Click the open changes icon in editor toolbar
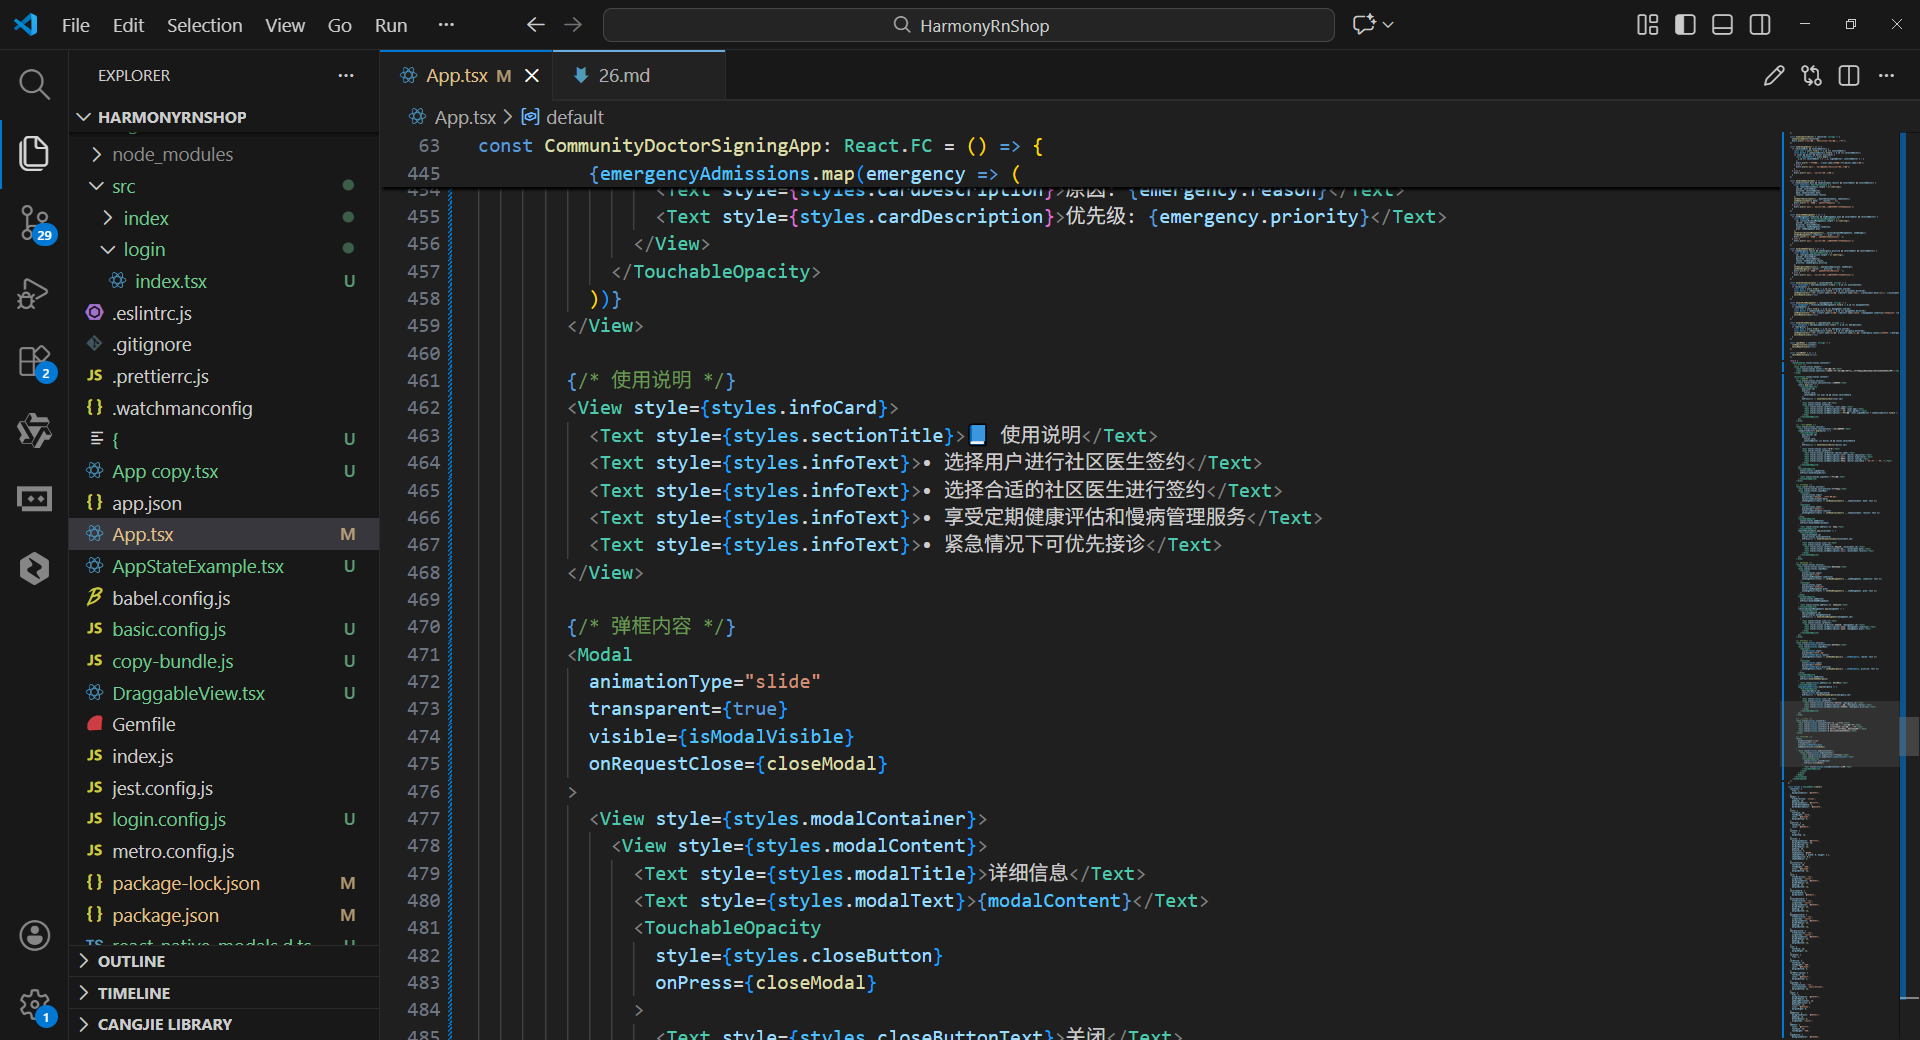 coord(1811,75)
